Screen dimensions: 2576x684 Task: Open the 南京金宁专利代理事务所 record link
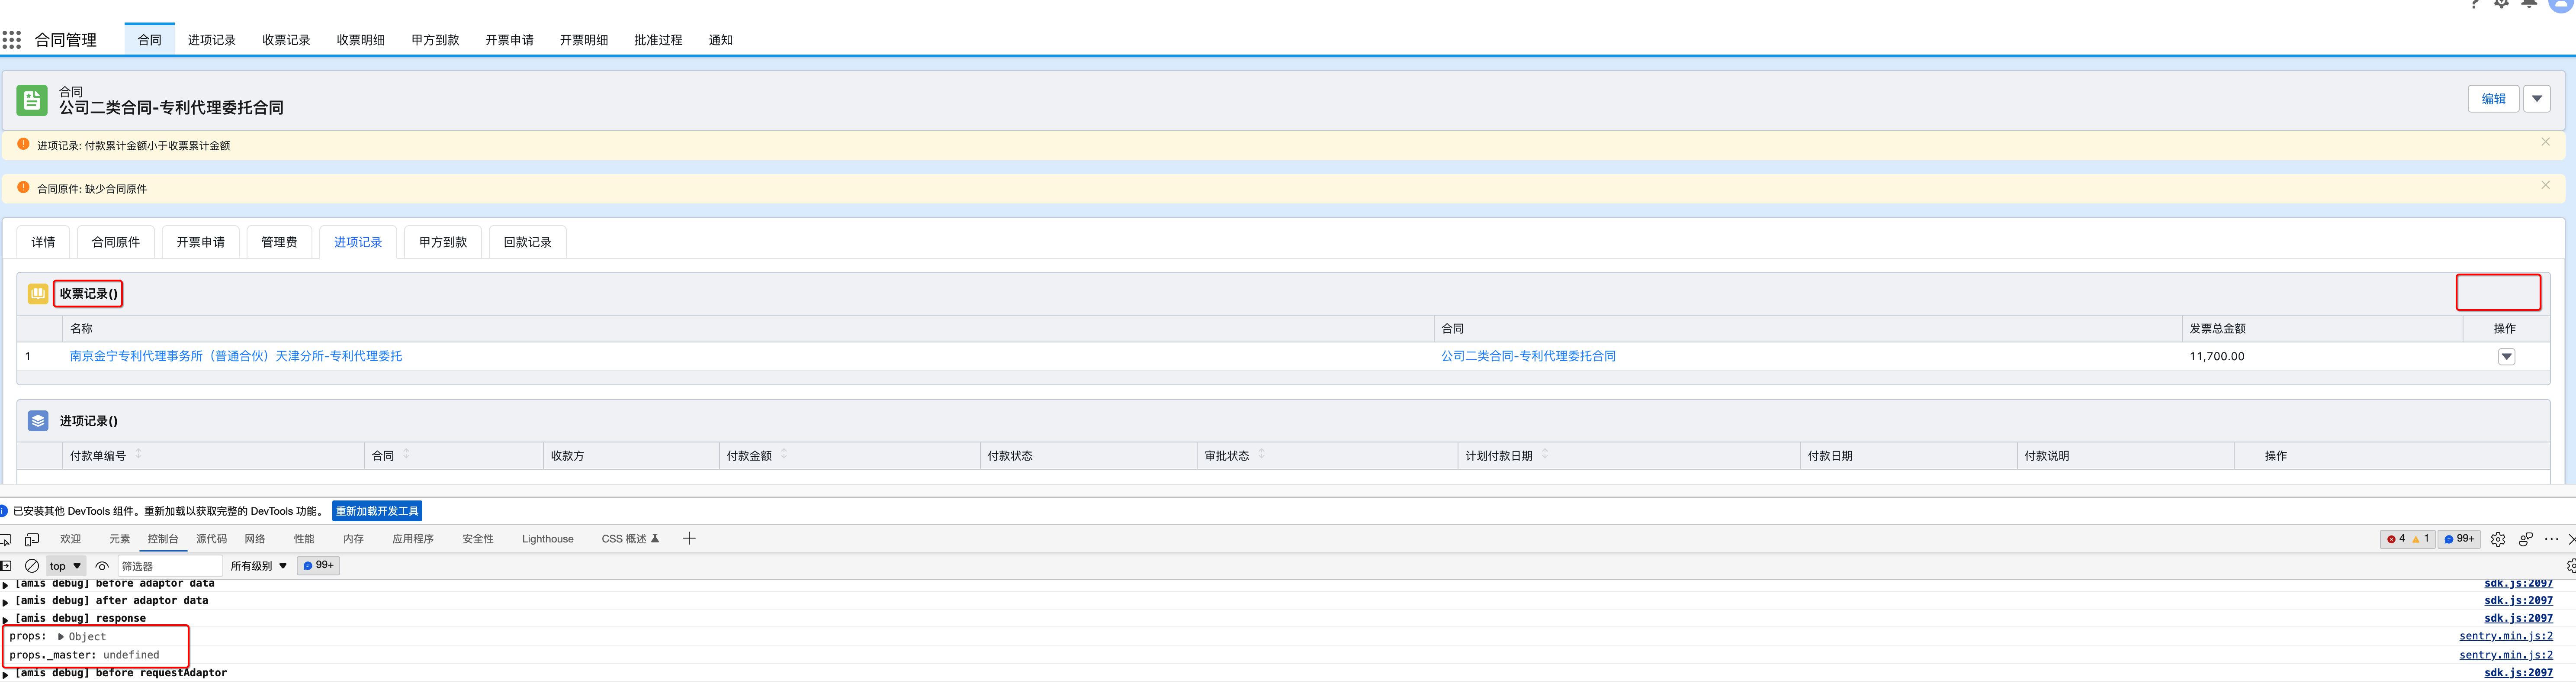coord(236,356)
